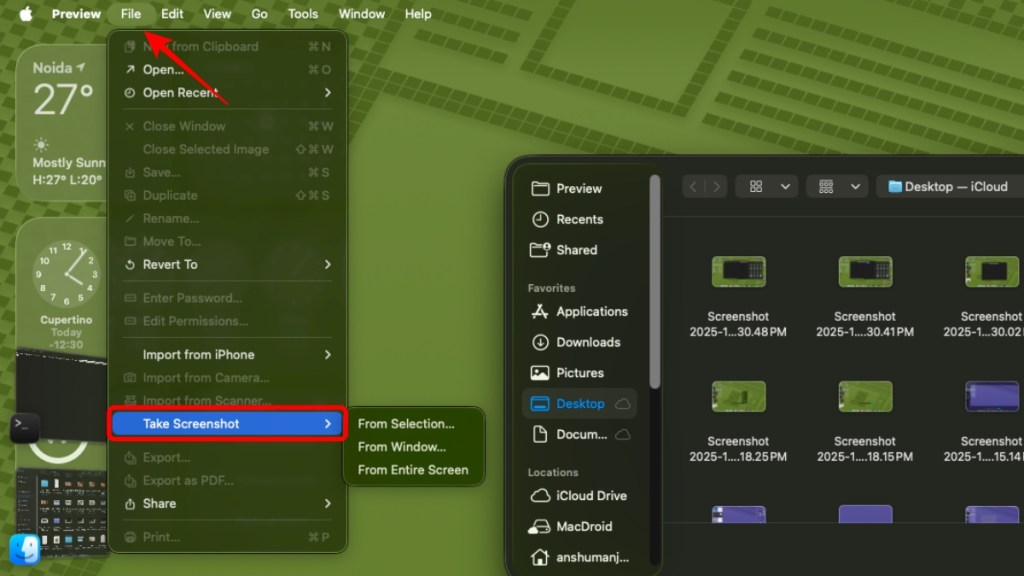This screenshot has height=576, width=1024.
Task: Open the Terminal icon in the Dock
Action: 25,428
